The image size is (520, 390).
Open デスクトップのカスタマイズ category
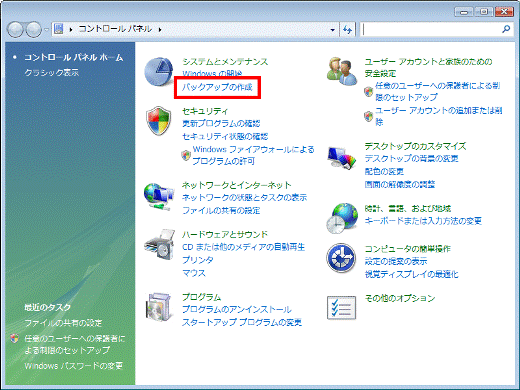tap(415, 146)
